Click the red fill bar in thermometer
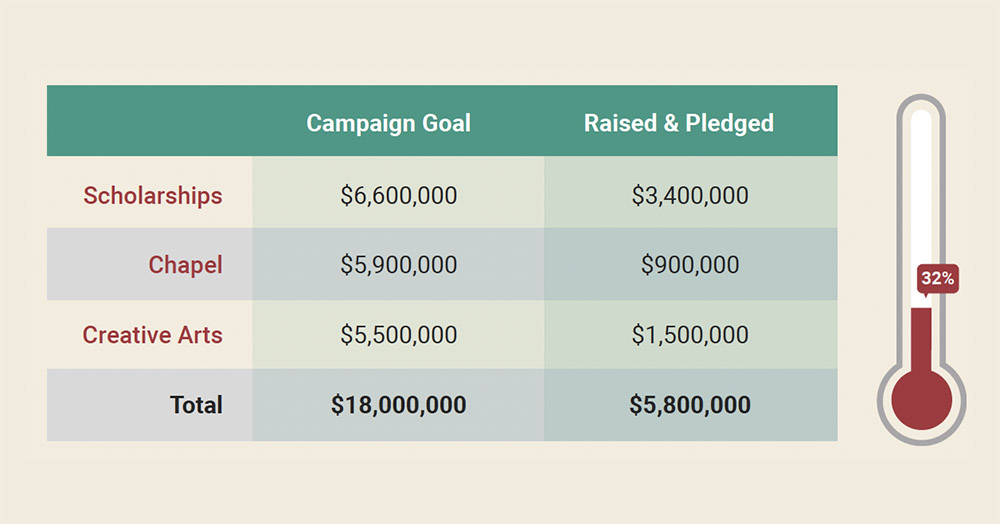This screenshot has height=524, width=1000. coord(922,341)
